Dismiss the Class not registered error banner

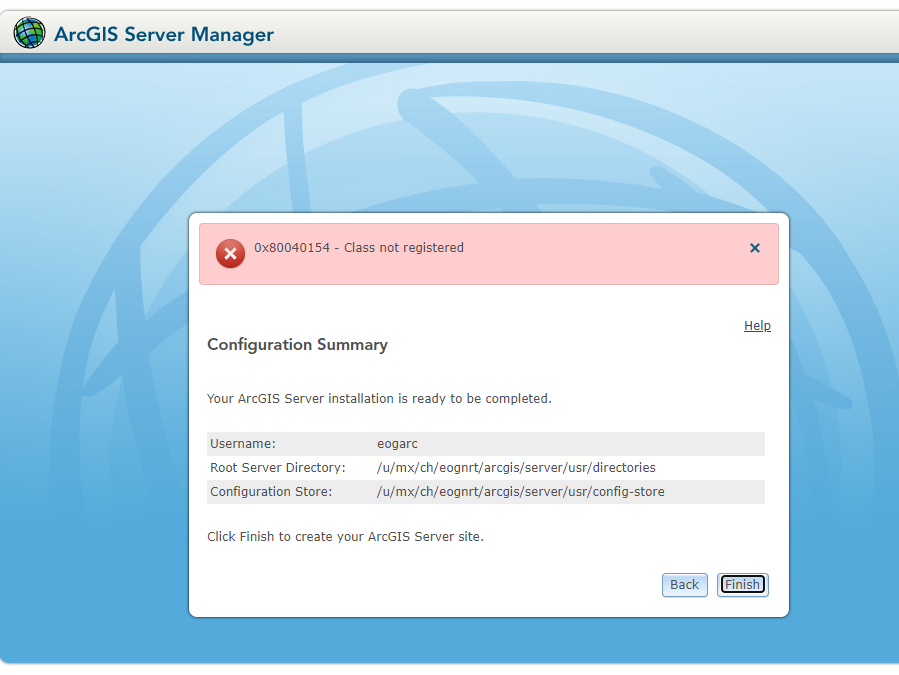pos(755,248)
